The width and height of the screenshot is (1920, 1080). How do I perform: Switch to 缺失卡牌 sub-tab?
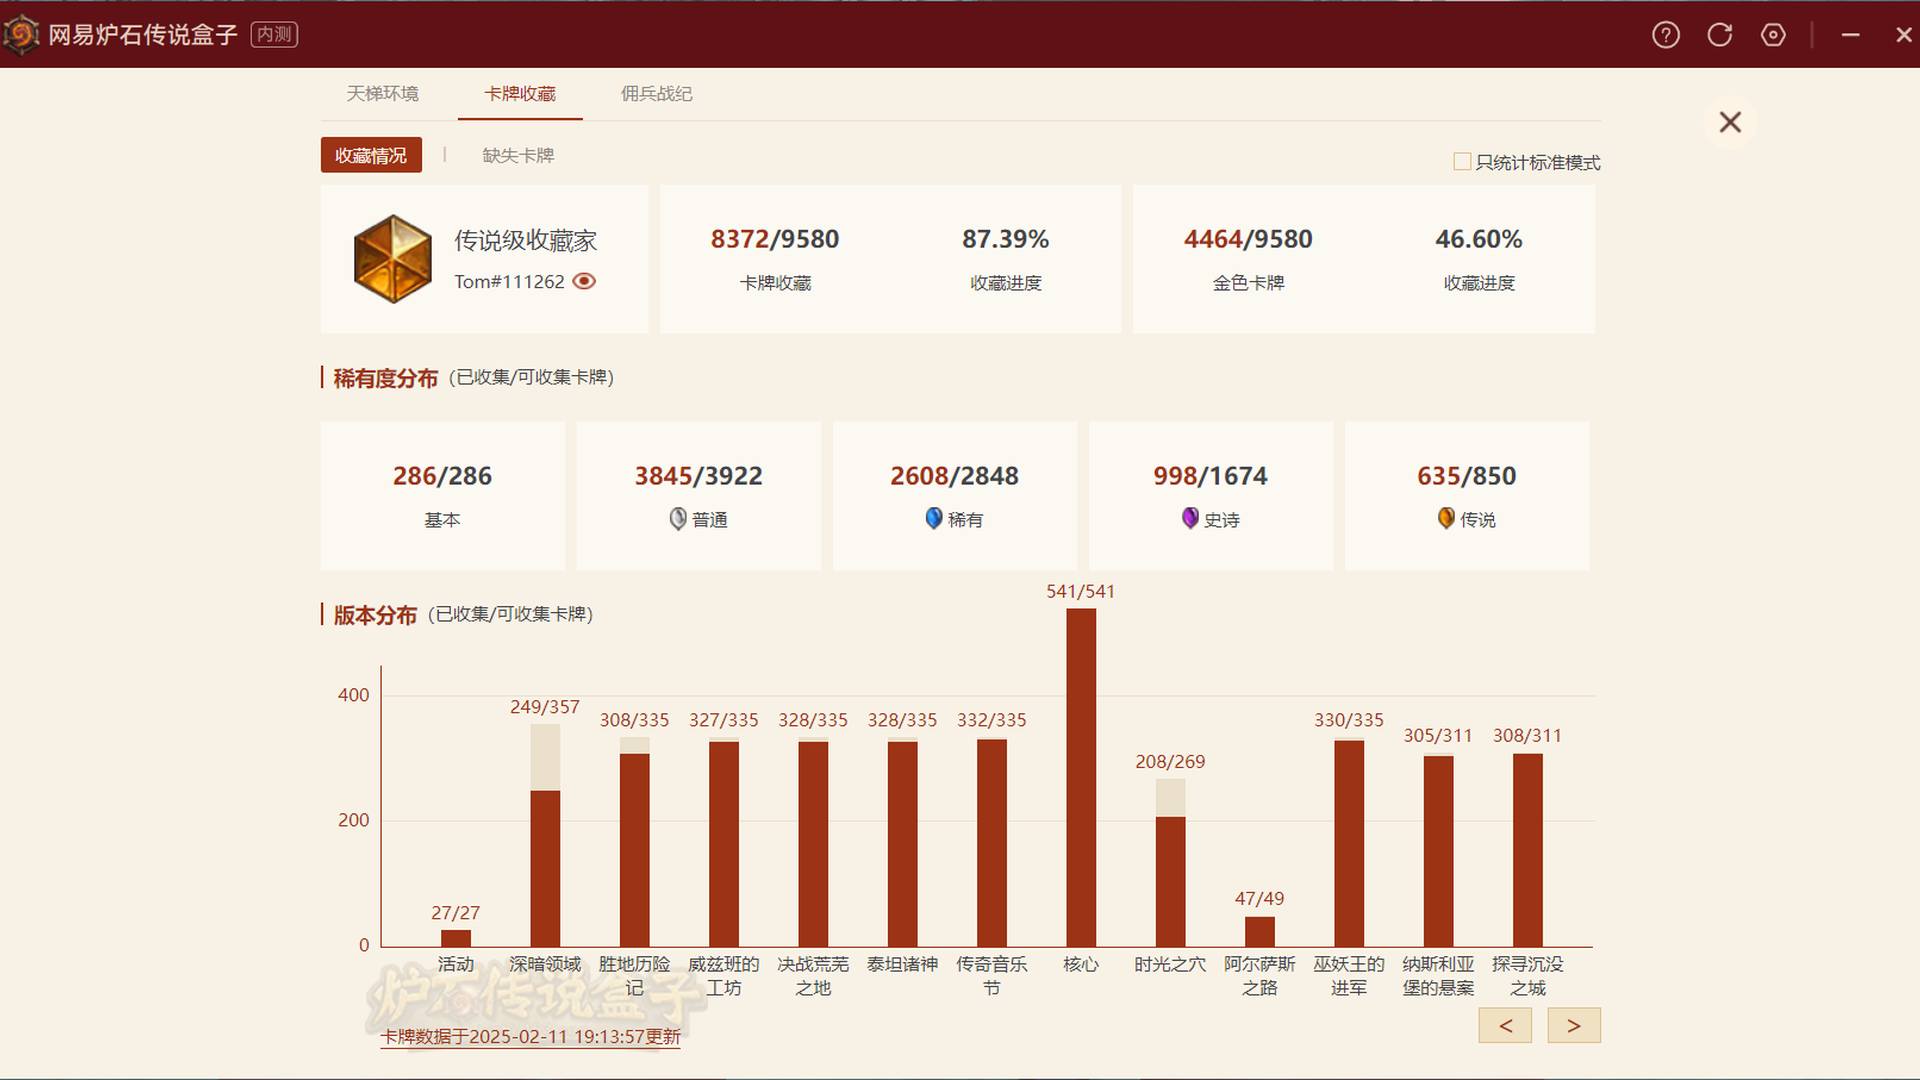click(x=518, y=155)
